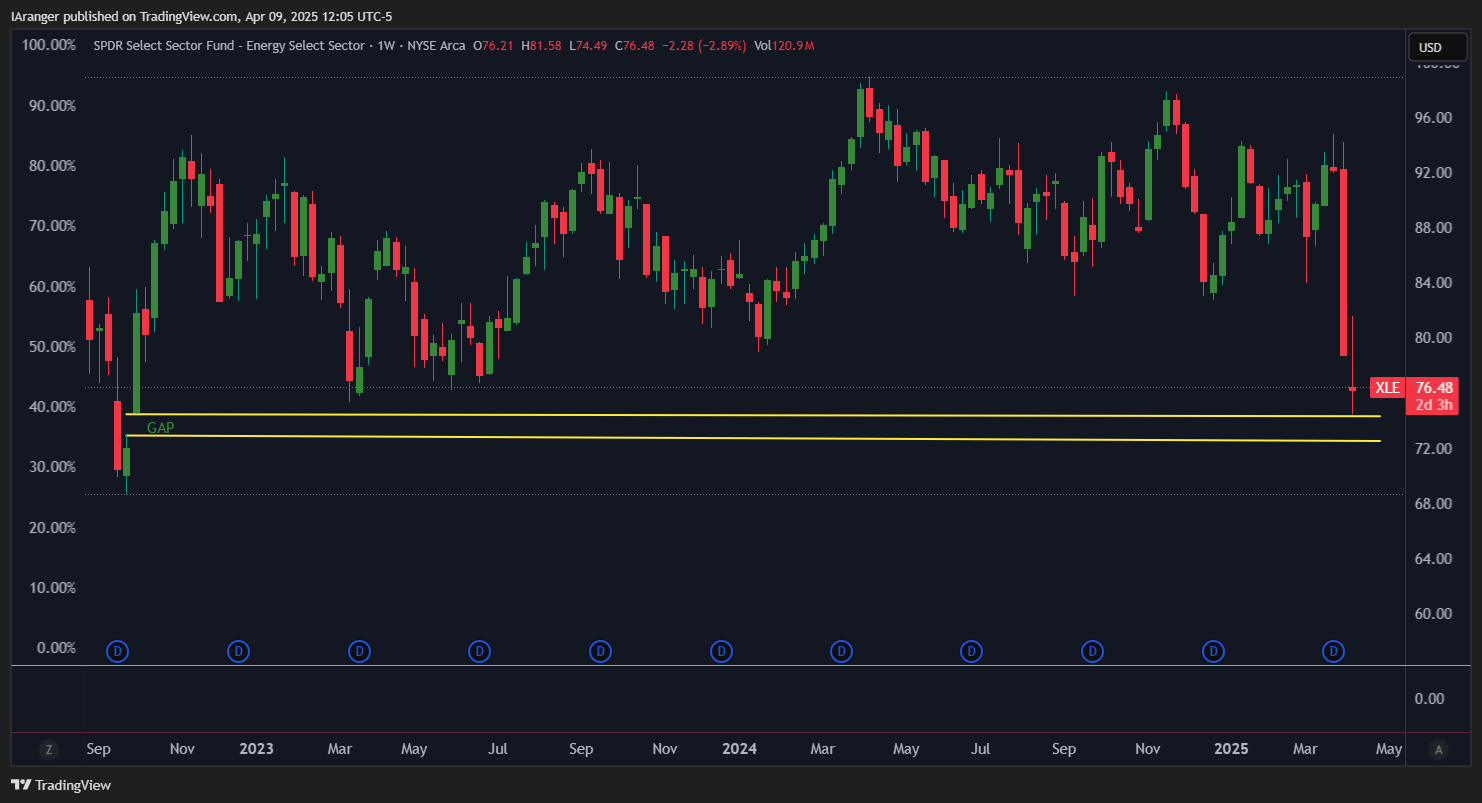Toggle the auto scale 'A' button

(x=1438, y=749)
